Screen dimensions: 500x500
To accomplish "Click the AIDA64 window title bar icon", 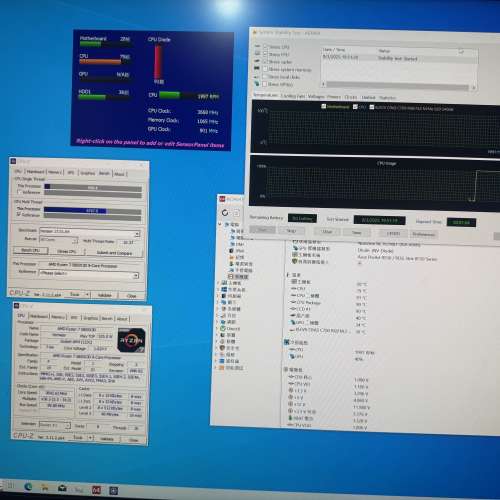I will pos(222,199).
